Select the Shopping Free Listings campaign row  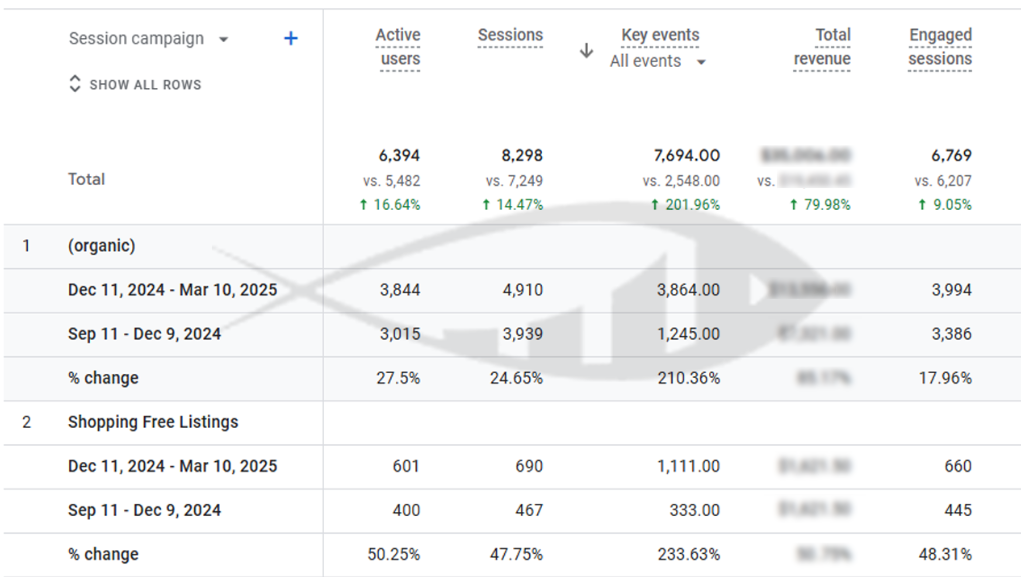153,422
